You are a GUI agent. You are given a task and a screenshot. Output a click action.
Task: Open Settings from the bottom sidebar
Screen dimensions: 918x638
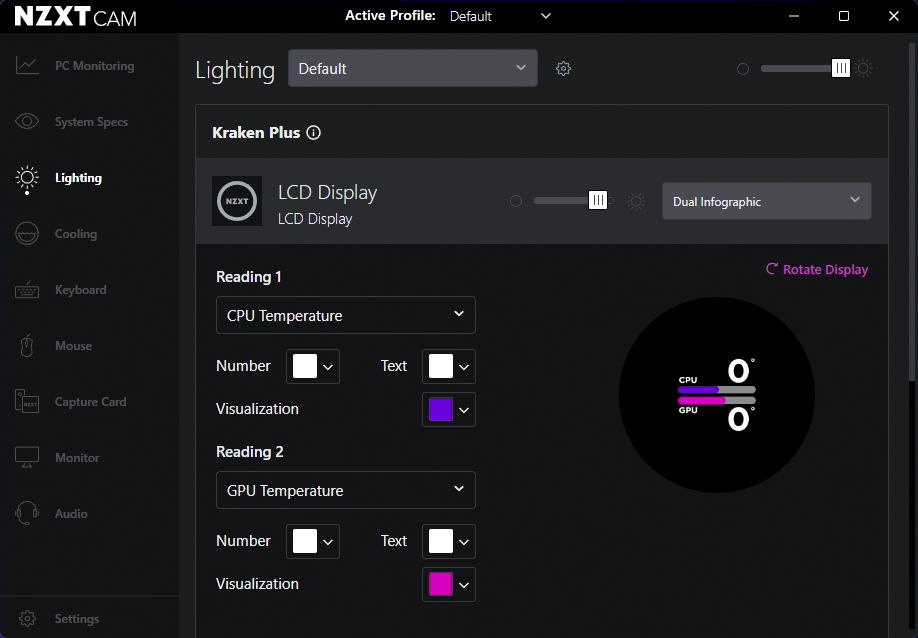[75, 618]
